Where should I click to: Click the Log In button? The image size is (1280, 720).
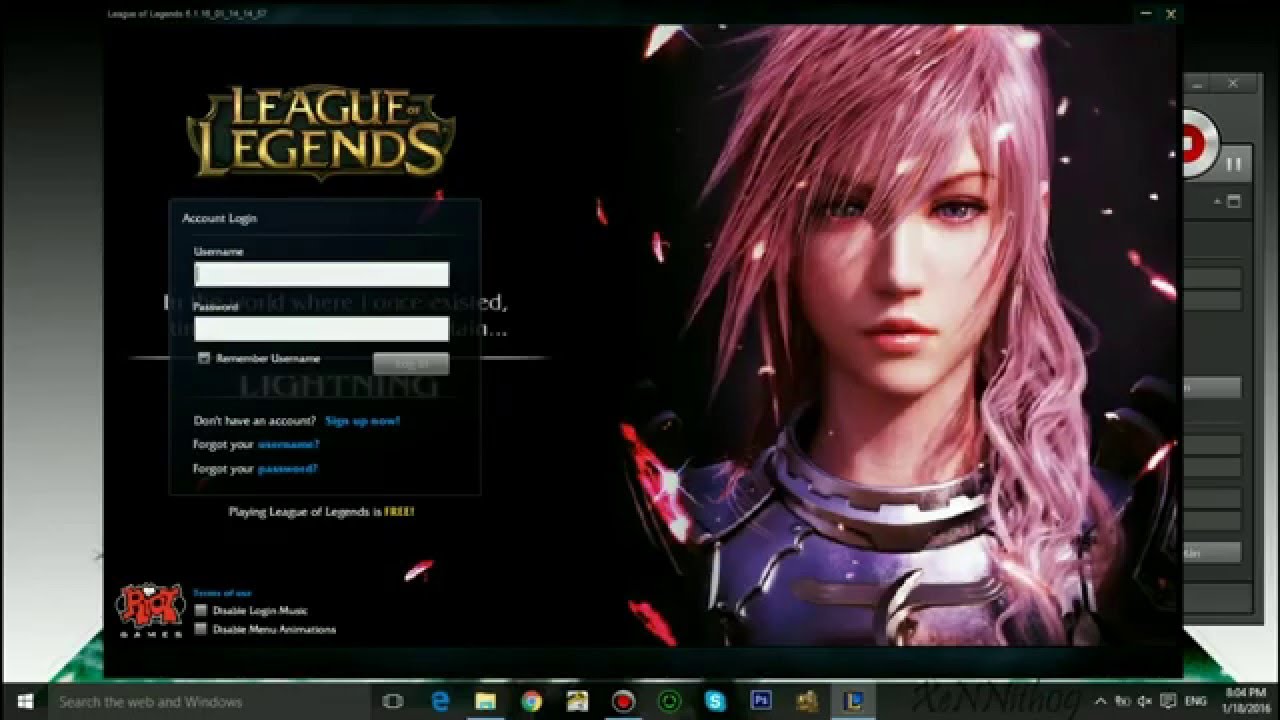click(411, 364)
